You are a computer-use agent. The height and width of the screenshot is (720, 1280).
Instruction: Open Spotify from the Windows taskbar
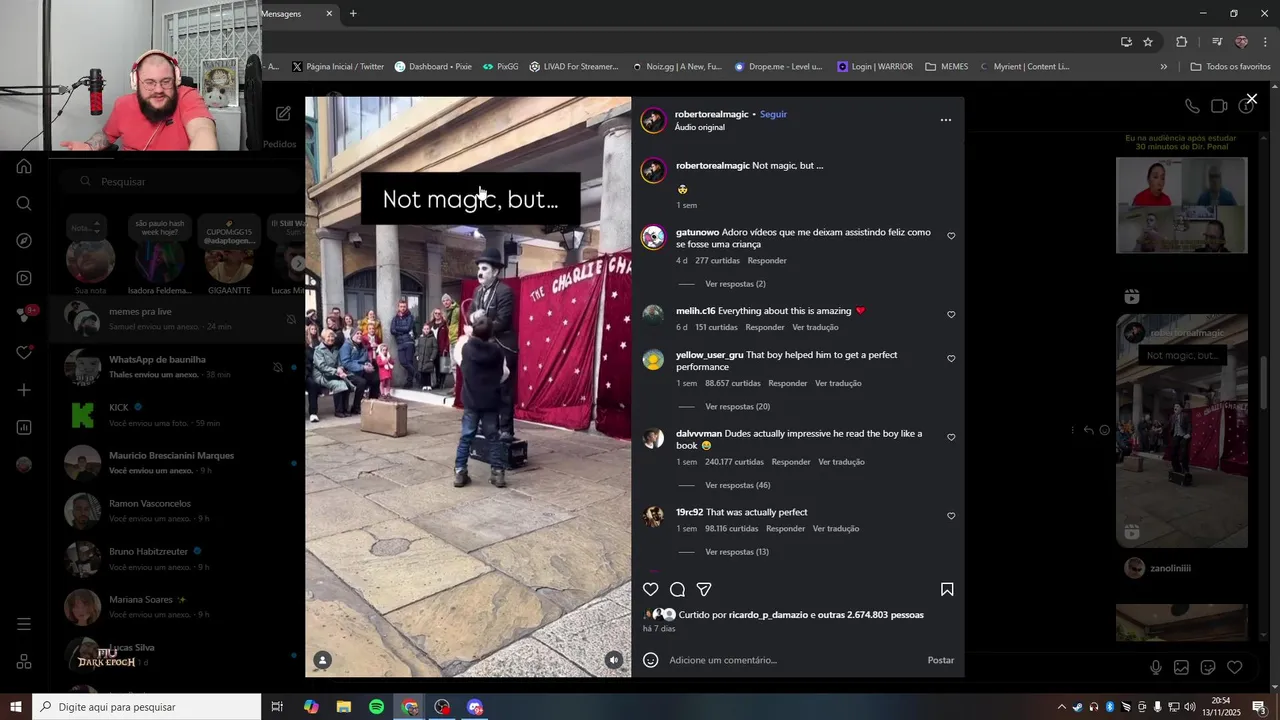(376, 707)
